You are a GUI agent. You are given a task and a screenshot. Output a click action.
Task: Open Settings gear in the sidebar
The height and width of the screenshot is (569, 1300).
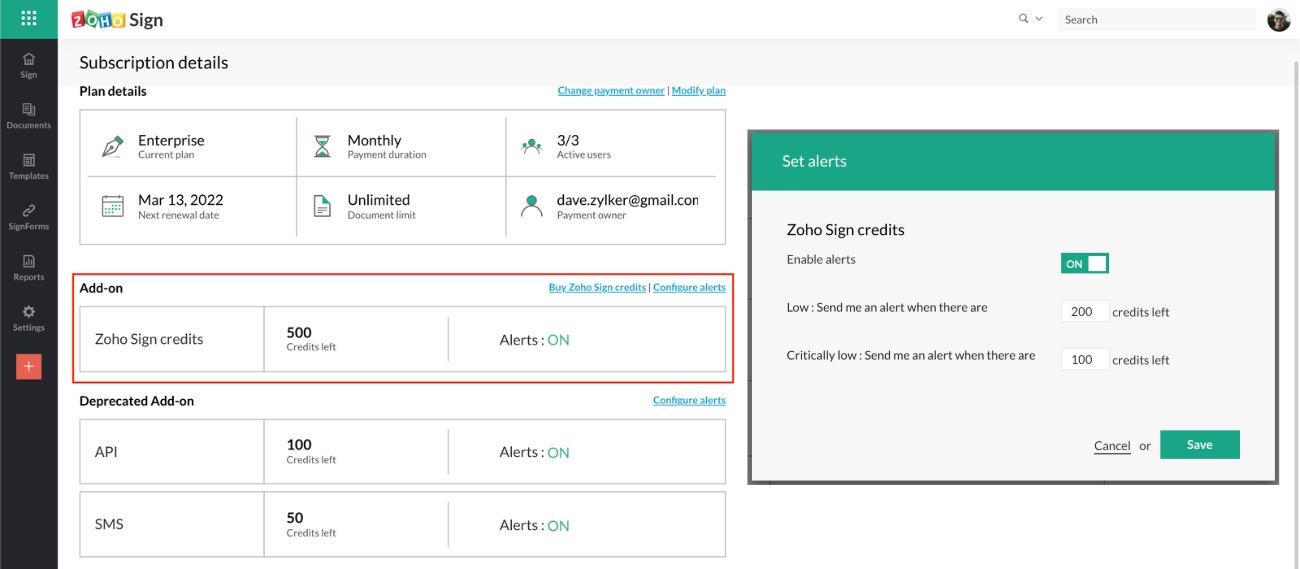click(29, 319)
